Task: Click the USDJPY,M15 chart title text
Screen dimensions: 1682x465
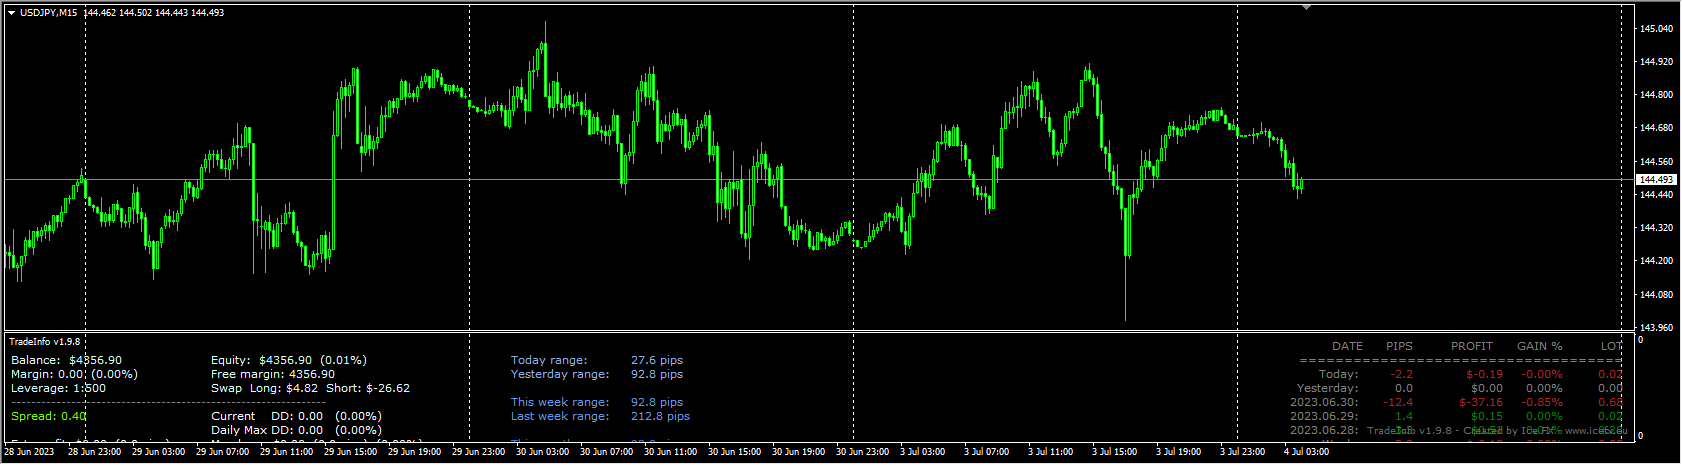Action: pyautogui.click(x=48, y=13)
